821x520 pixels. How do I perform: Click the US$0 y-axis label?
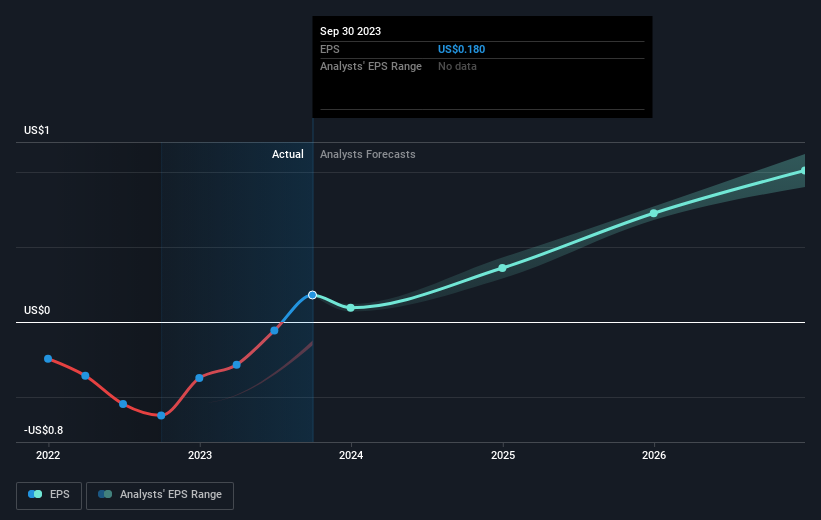pyautogui.click(x=37, y=310)
